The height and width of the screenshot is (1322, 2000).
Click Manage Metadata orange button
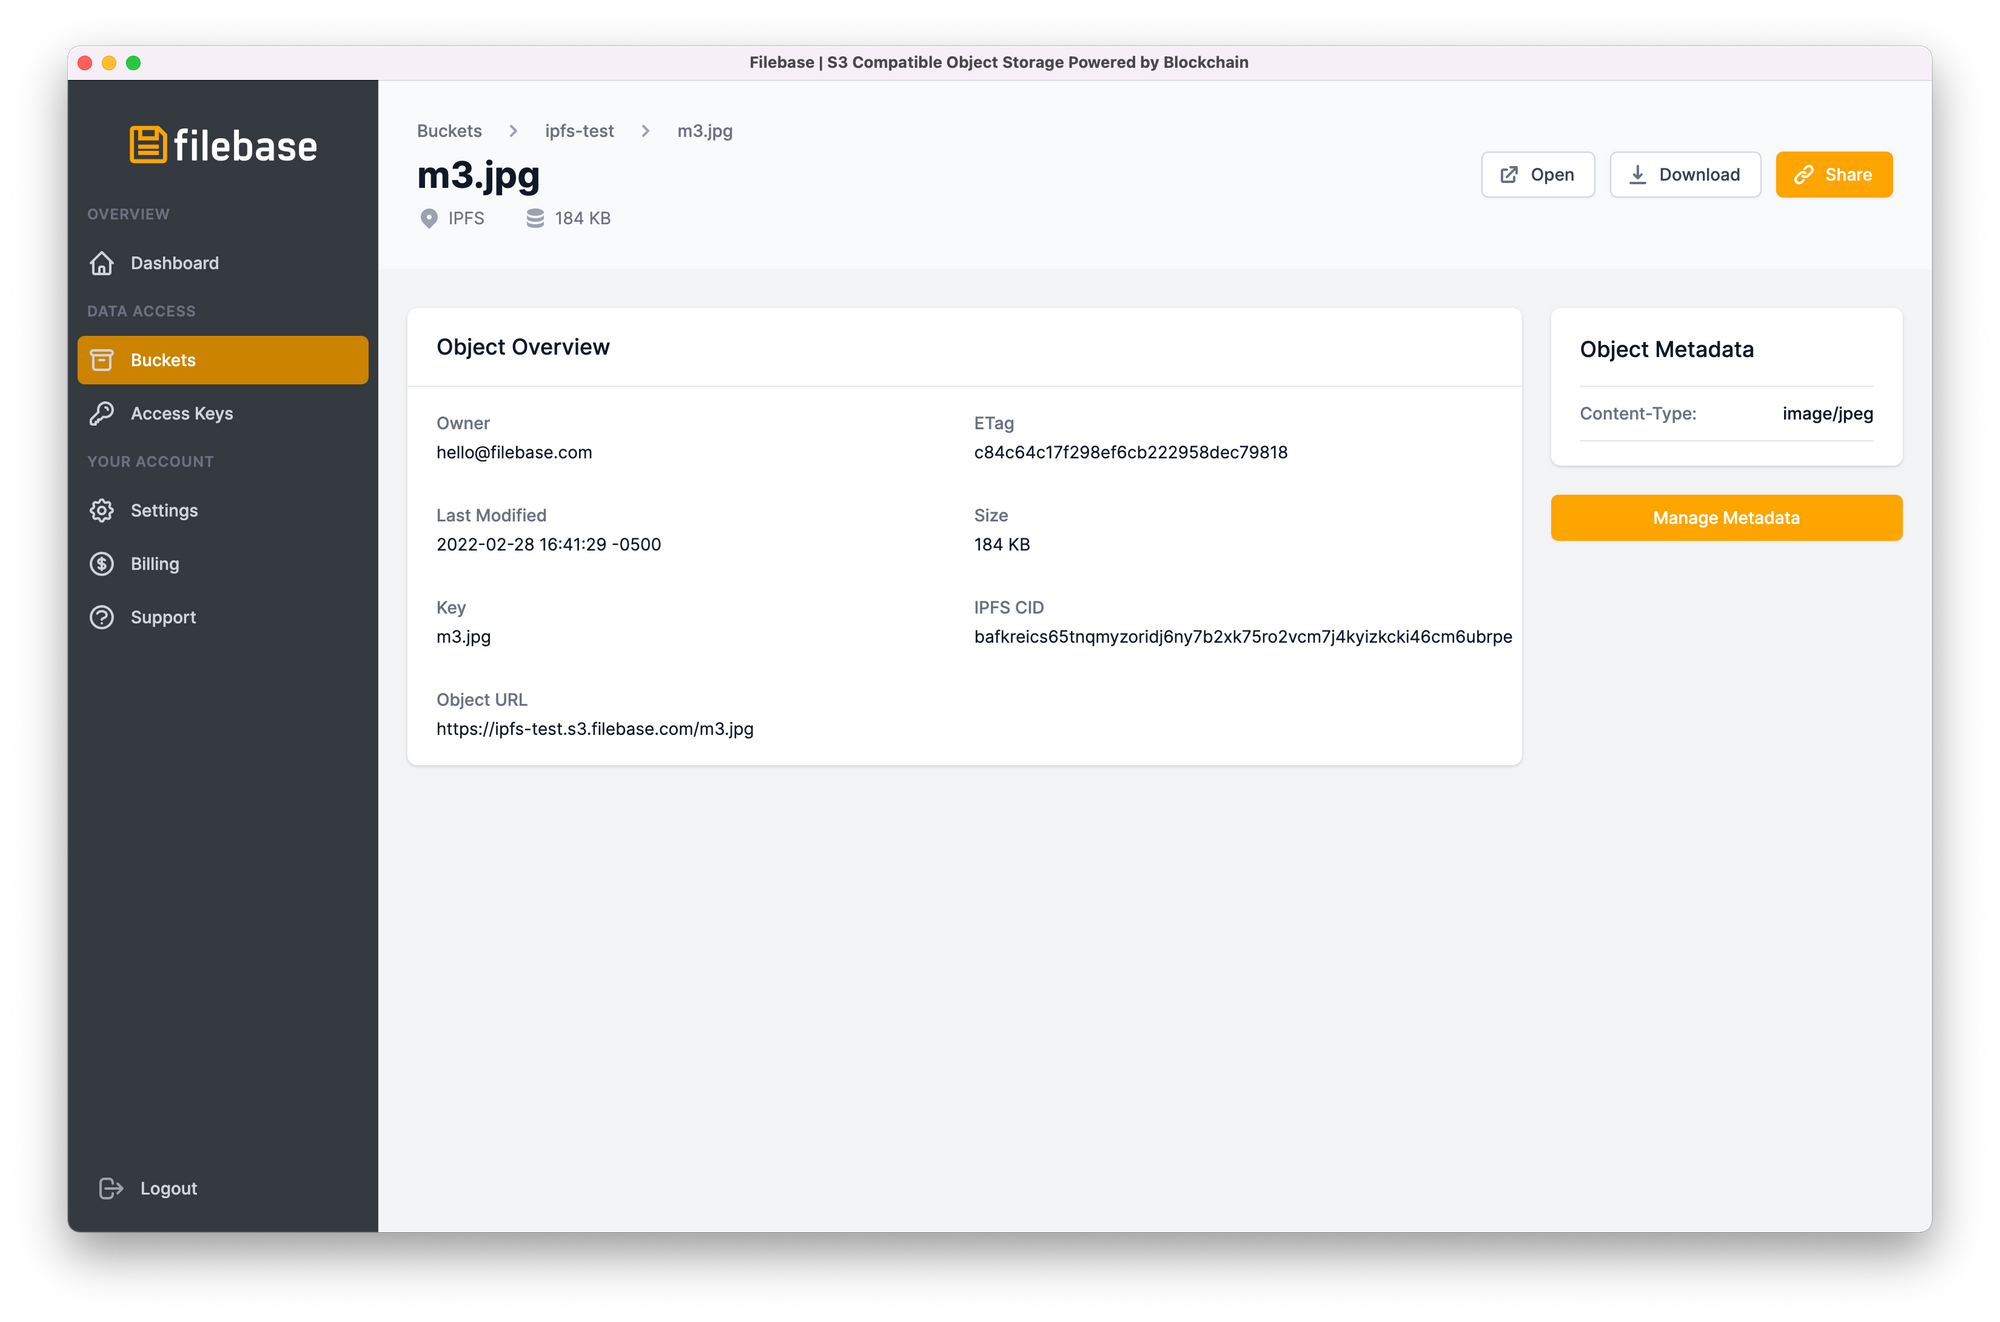[1727, 518]
